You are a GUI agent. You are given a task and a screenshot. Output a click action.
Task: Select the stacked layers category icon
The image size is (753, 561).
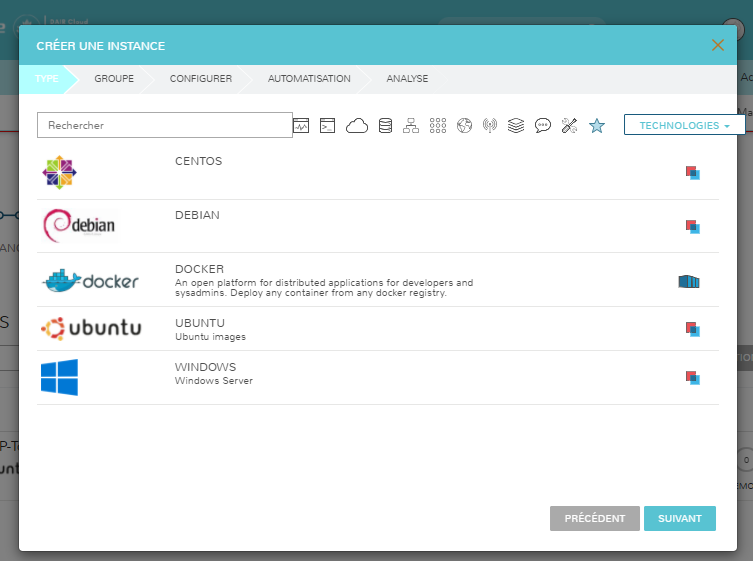coord(516,125)
